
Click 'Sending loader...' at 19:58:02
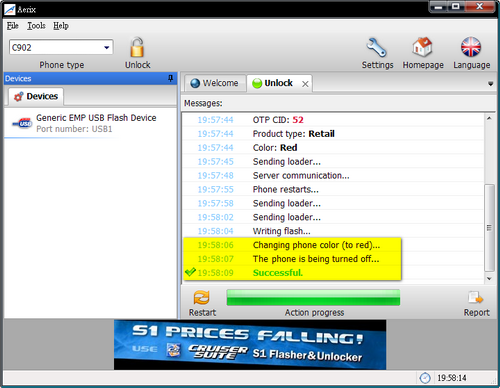point(287,217)
